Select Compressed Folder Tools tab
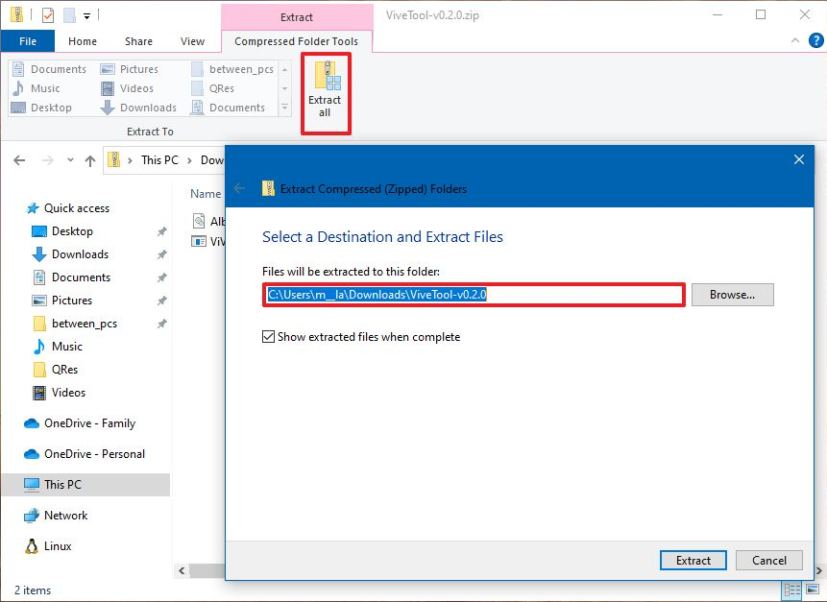 click(296, 41)
